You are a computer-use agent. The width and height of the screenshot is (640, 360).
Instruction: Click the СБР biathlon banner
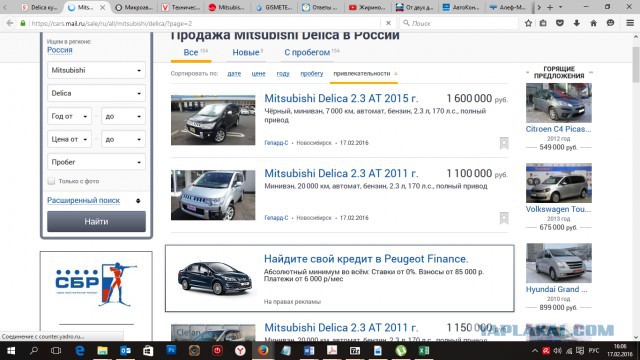click(x=96, y=285)
